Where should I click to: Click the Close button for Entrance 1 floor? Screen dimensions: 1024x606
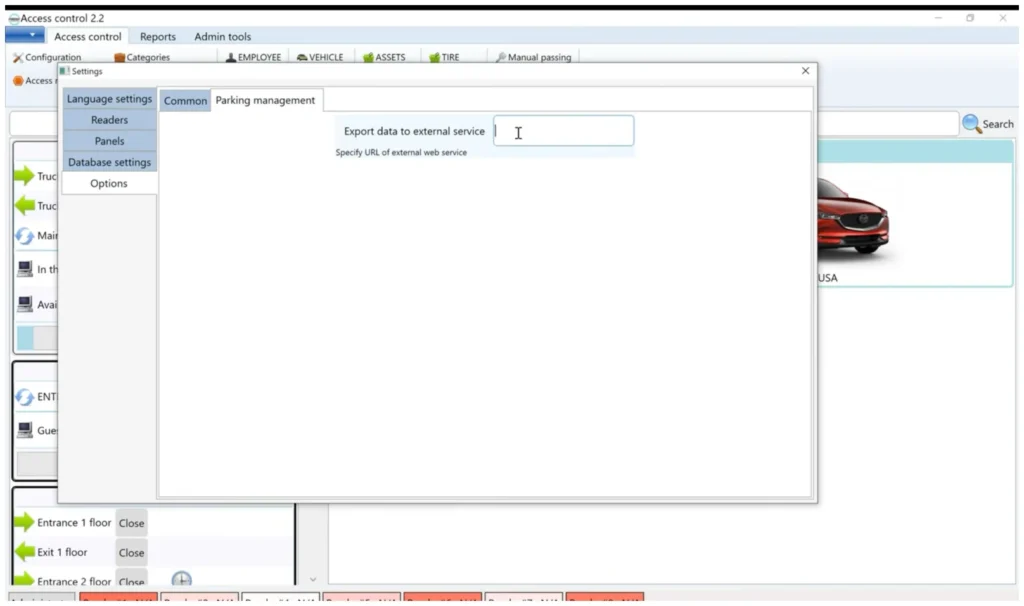(x=131, y=523)
